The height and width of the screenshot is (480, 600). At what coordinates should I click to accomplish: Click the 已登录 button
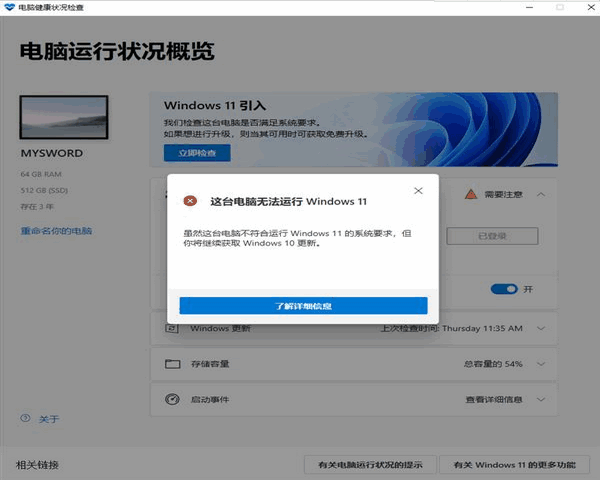(x=491, y=236)
